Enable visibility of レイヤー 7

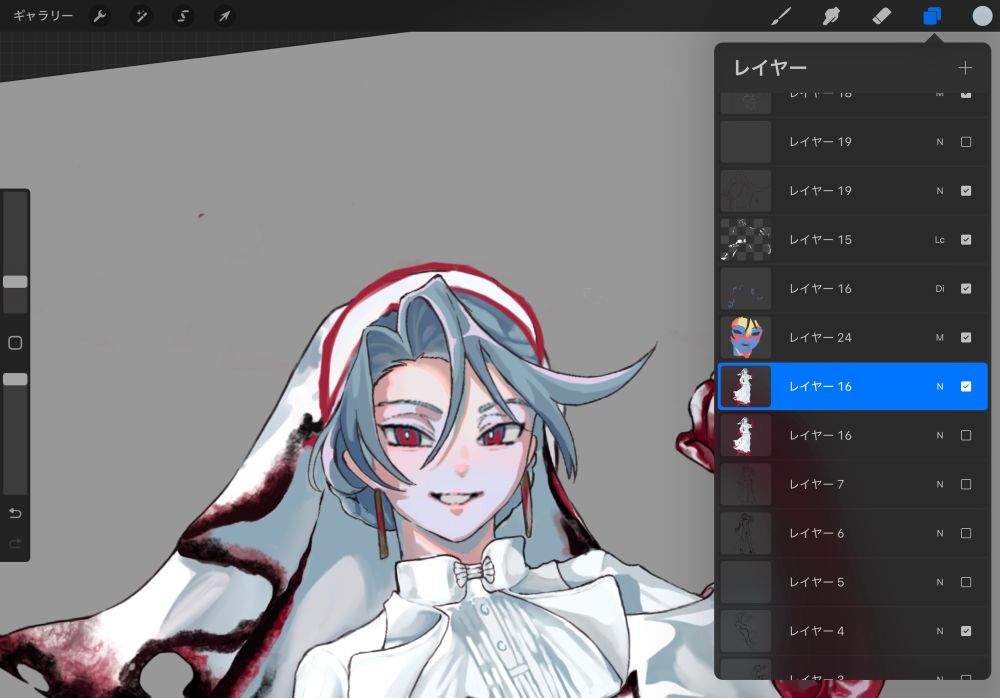coord(966,484)
